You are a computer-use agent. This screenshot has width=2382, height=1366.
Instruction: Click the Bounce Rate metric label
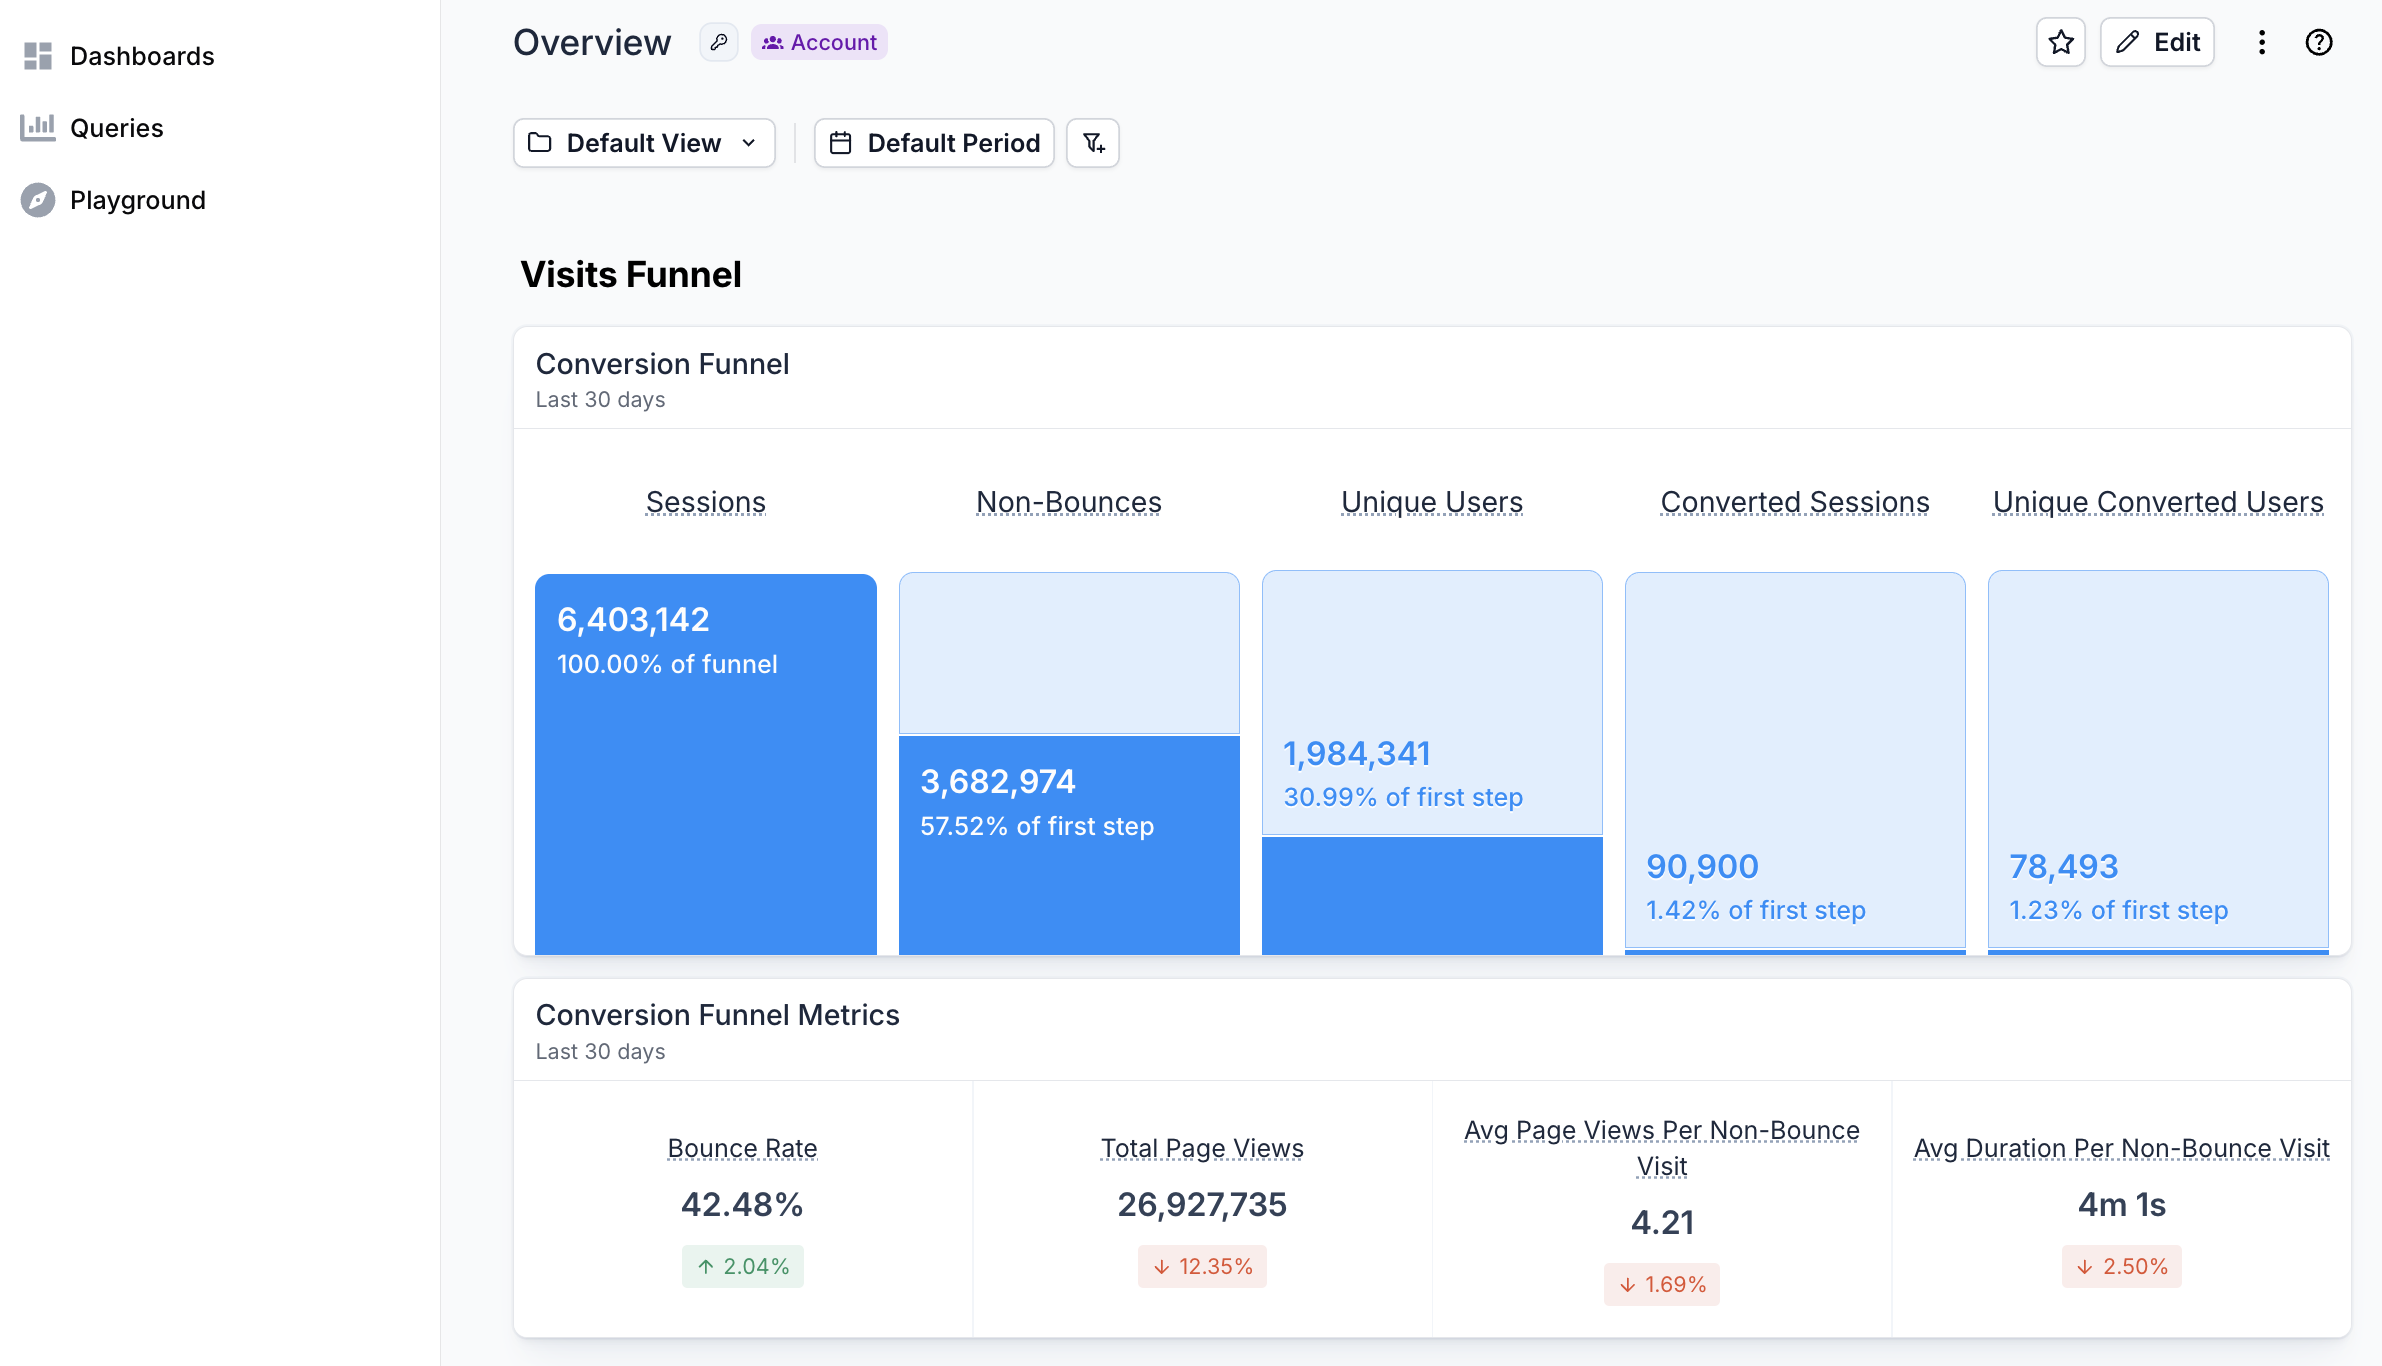coord(742,1148)
